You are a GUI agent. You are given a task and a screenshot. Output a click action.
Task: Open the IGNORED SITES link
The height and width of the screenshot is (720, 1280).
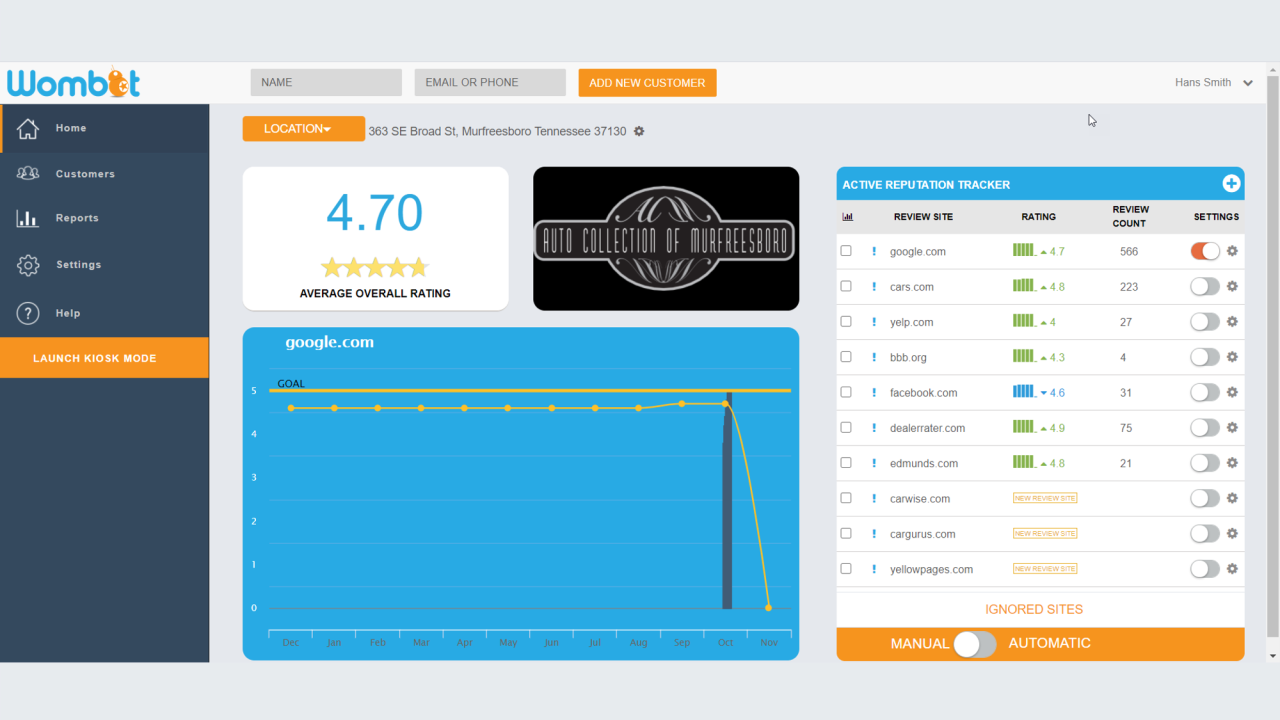[1033, 609]
